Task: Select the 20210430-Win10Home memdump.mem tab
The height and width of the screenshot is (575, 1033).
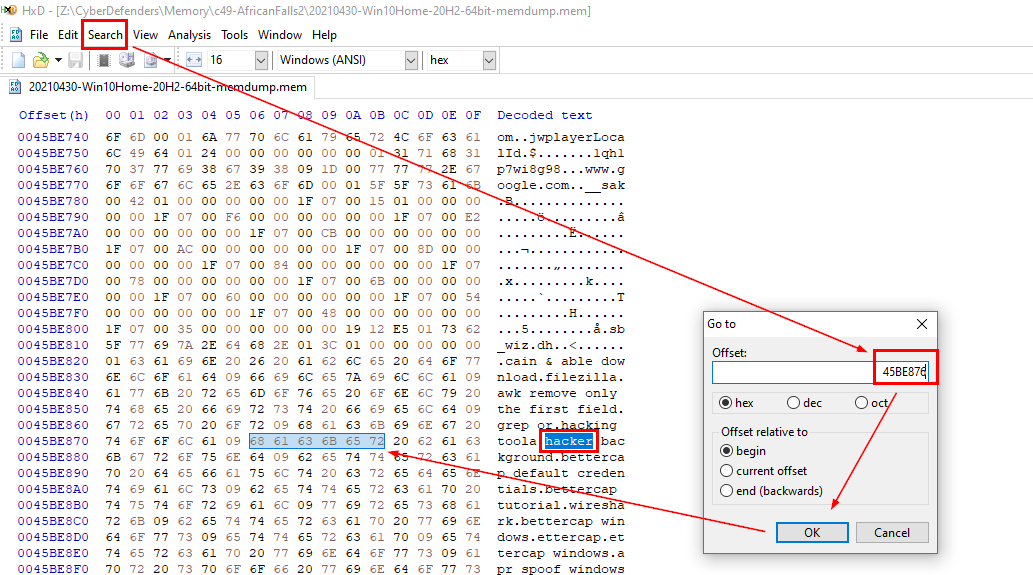Action: coord(158,87)
